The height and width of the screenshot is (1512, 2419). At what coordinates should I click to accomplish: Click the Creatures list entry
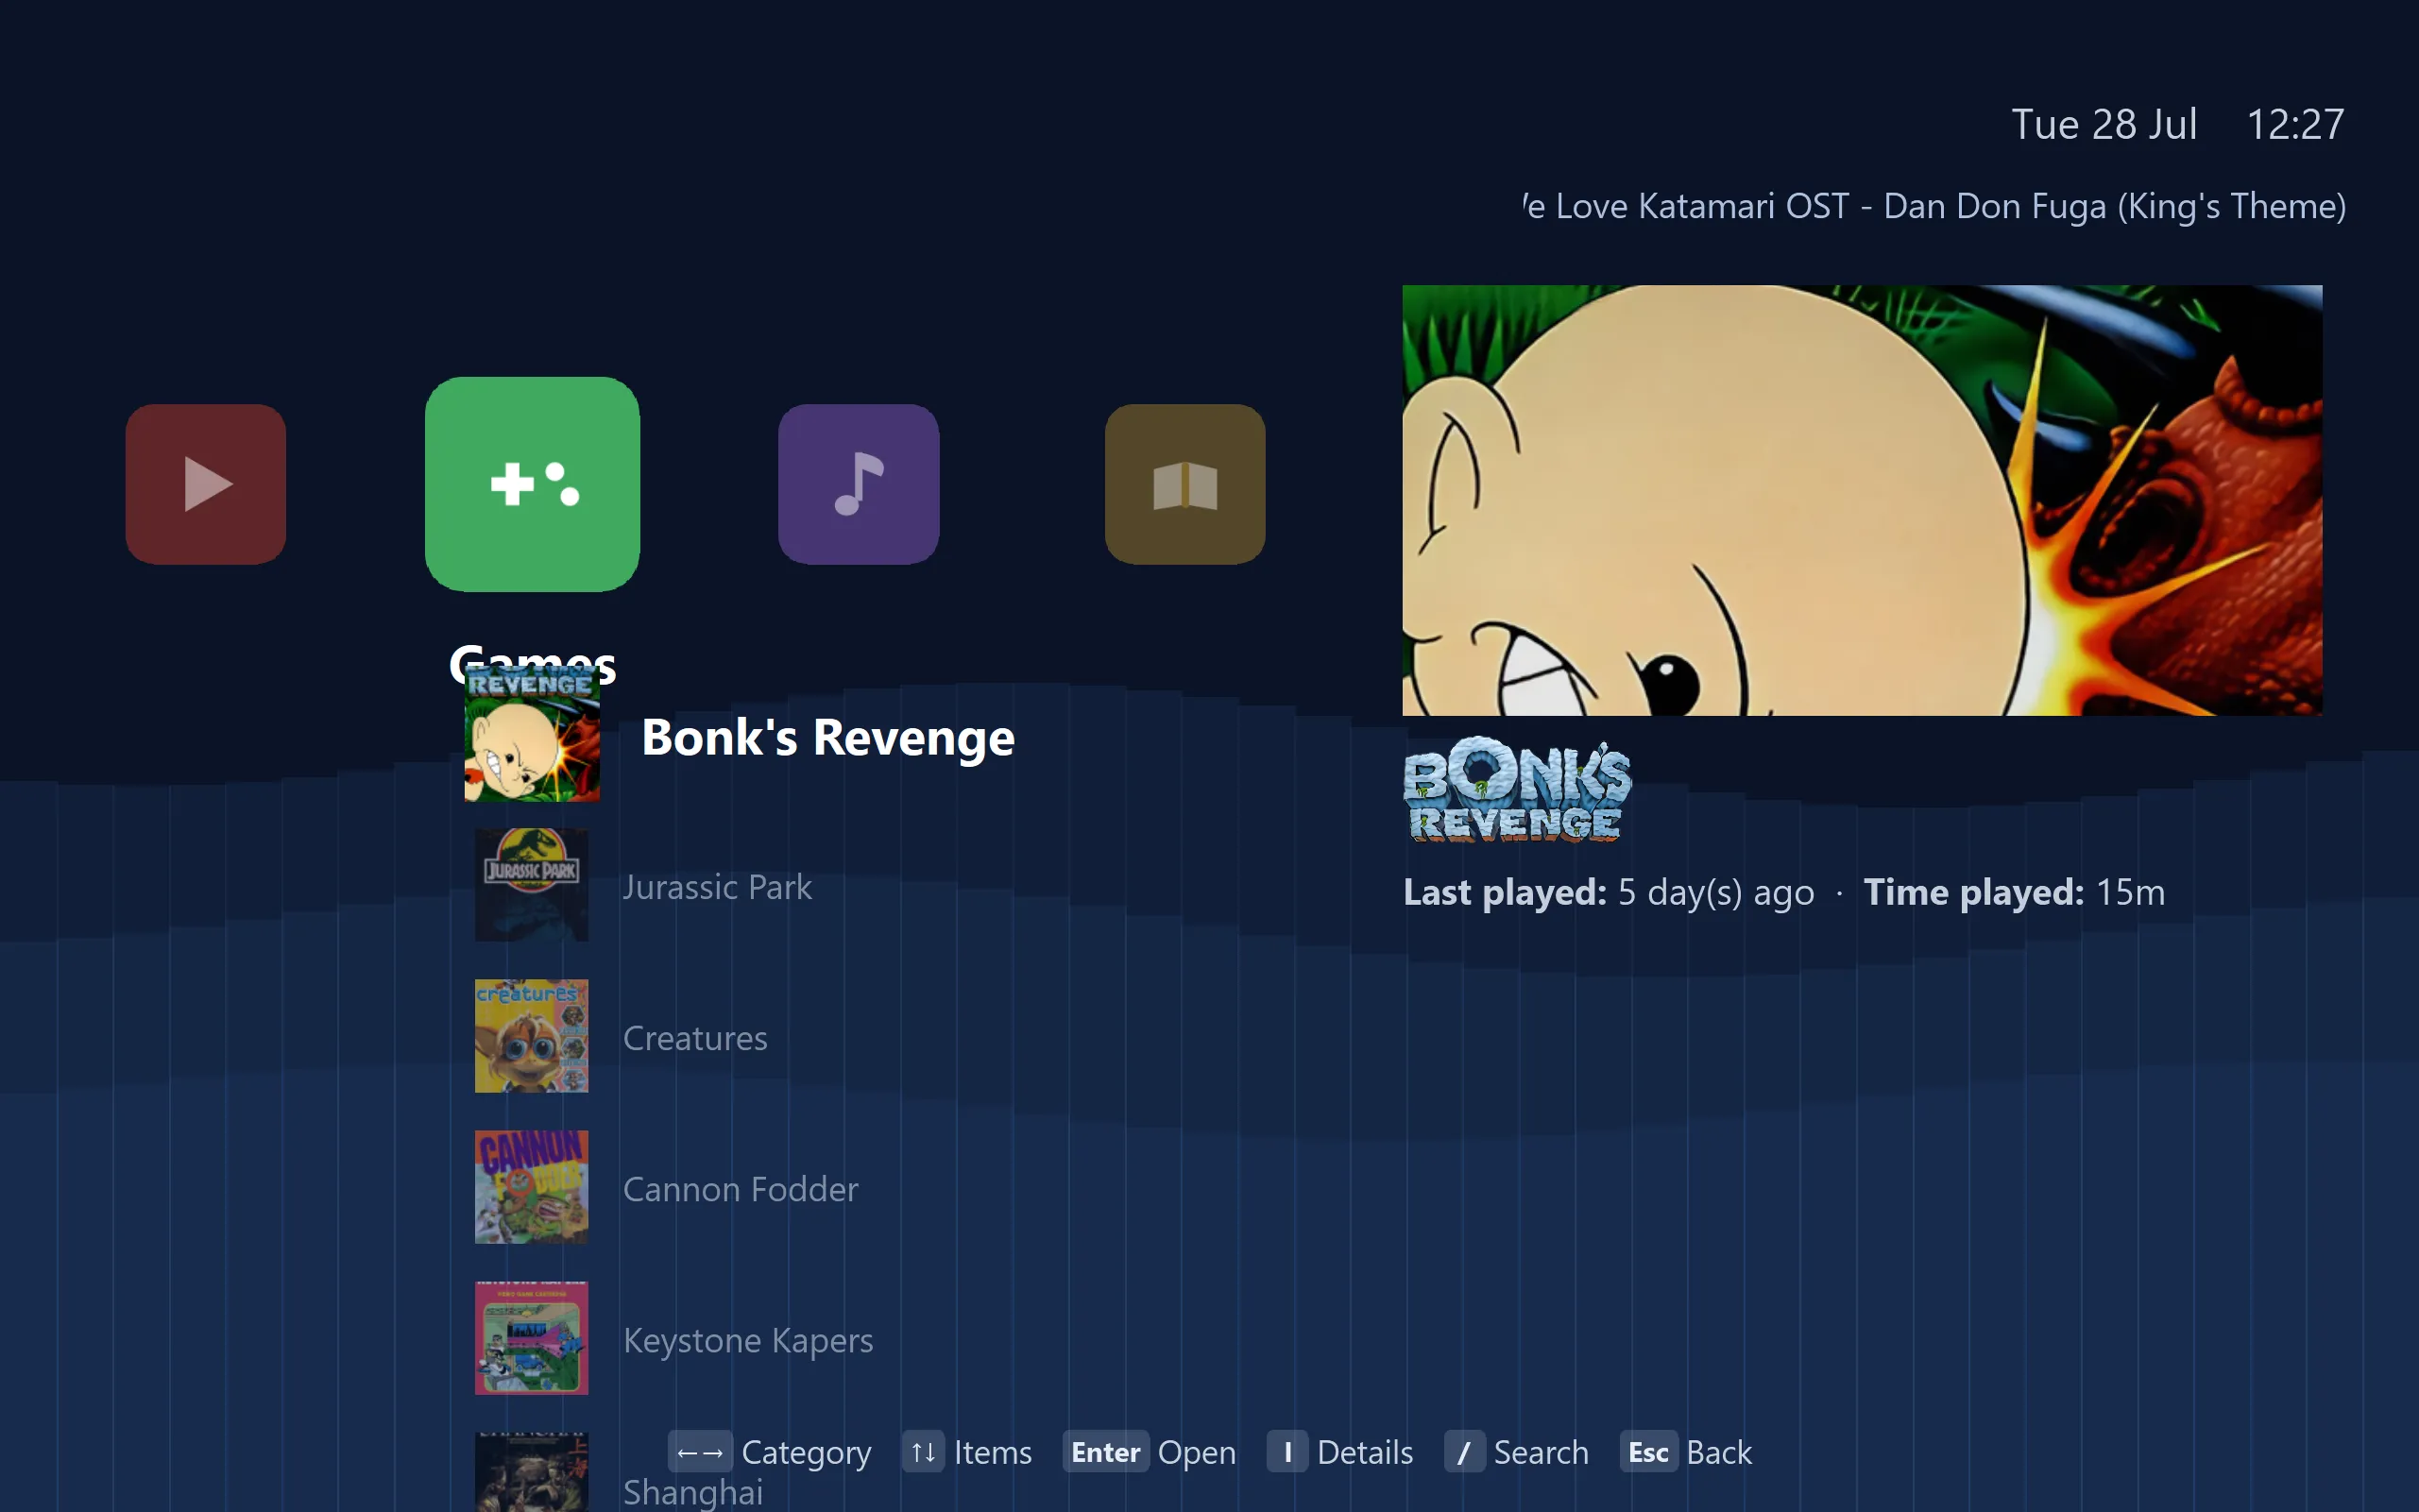pos(695,1038)
